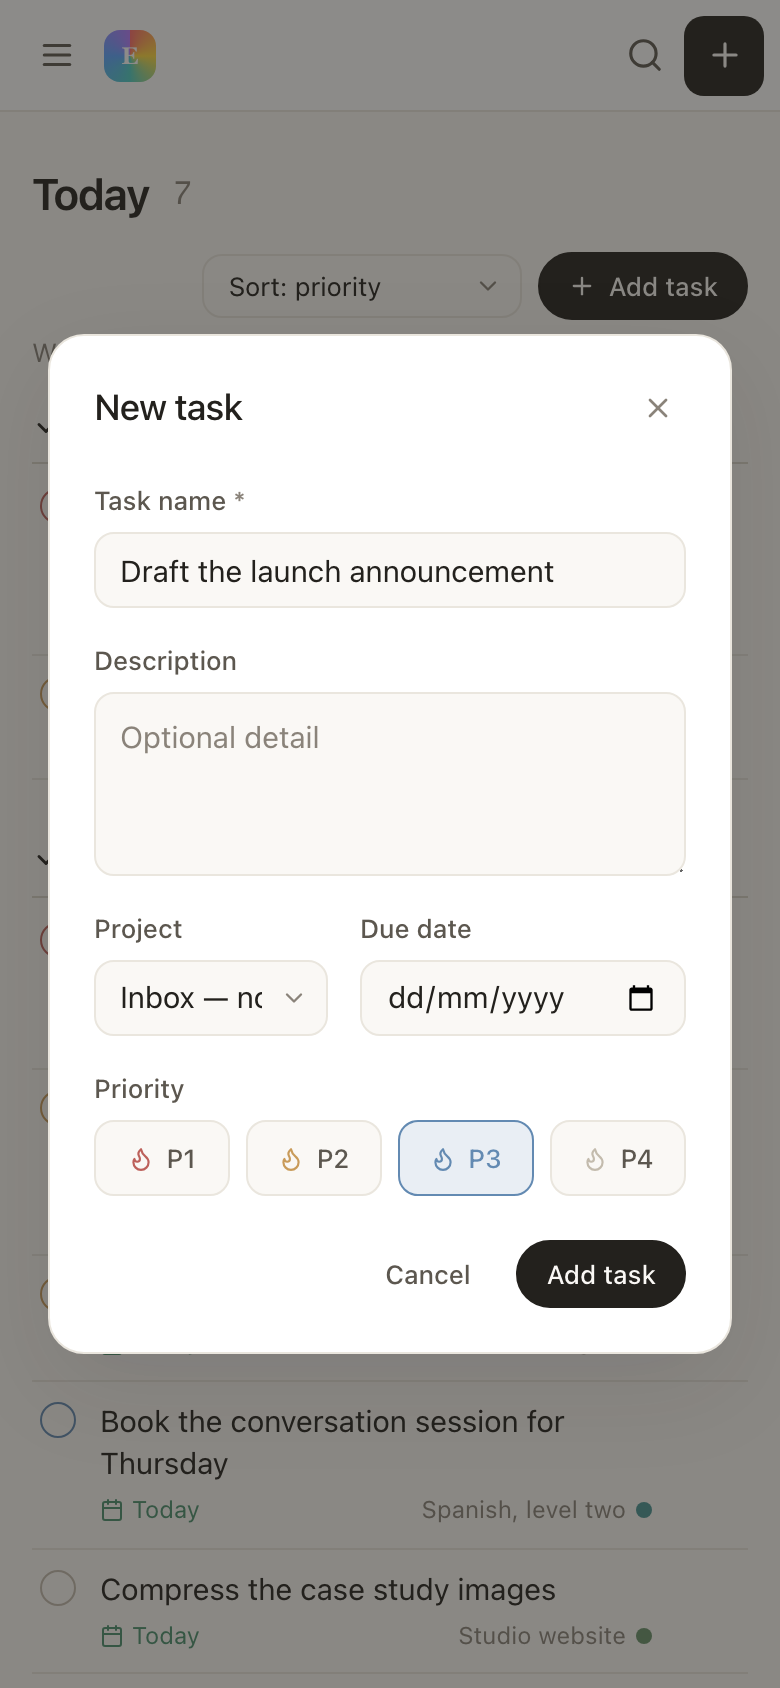Mark 'Book the conversation session' task complete
This screenshot has width=780, height=1688.
(x=58, y=1420)
